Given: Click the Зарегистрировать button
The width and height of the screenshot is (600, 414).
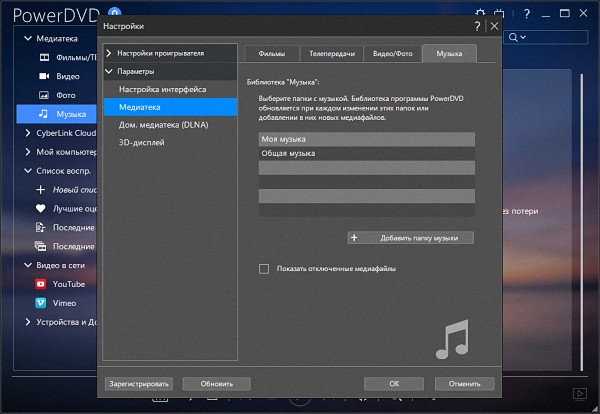Looking at the screenshot, I should (x=138, y=383).
